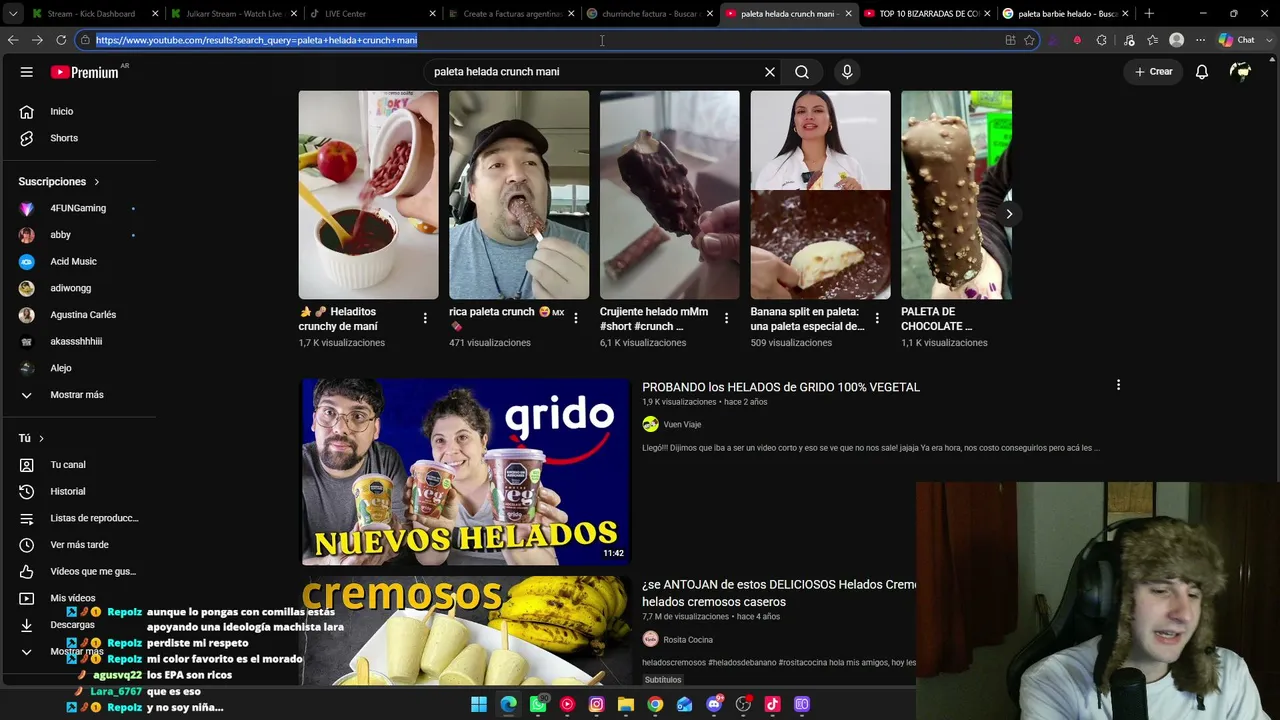The width and height of the screenshot is (1280, 720).
Task: Open the Windows Start menu
Action: coord(479,704)
